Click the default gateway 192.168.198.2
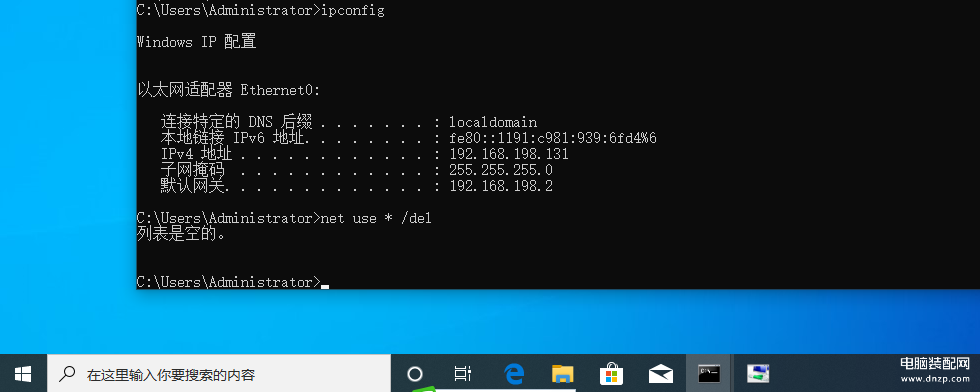This screenshot has width=980, height=392. pos(501,186)
